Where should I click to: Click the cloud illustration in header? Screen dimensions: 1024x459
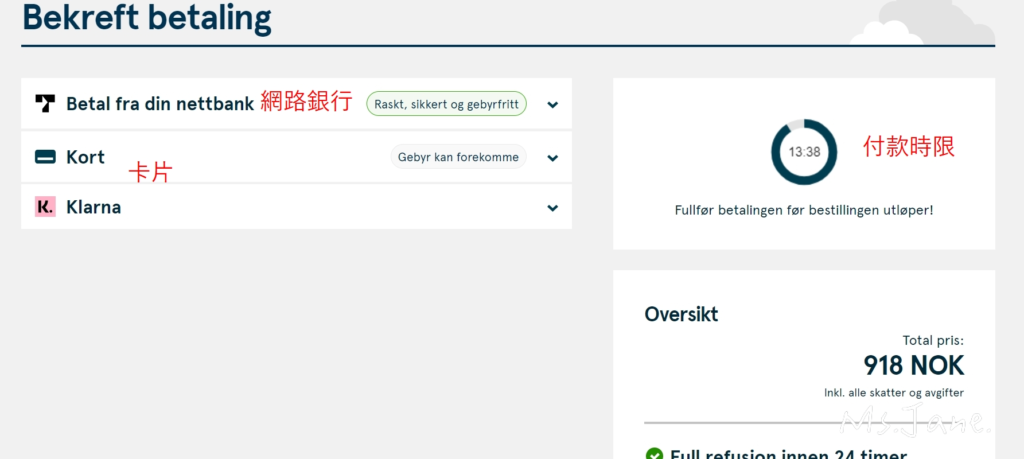918,25
